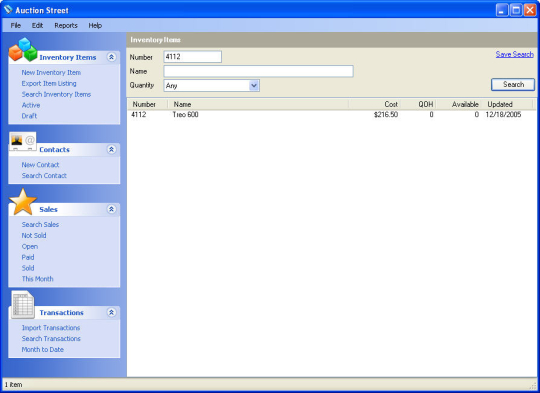The image size is (540, 393).
Task: Show Paid sales
Action: [x=28, y=257]
